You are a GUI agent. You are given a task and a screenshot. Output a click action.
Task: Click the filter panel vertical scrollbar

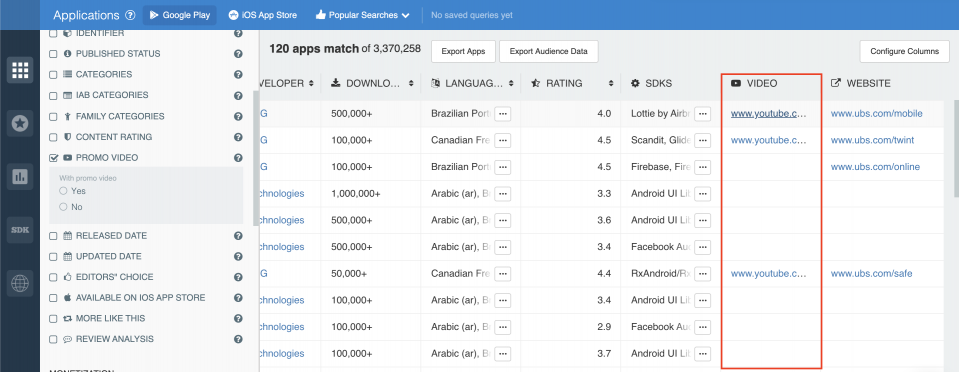point(256,159)
